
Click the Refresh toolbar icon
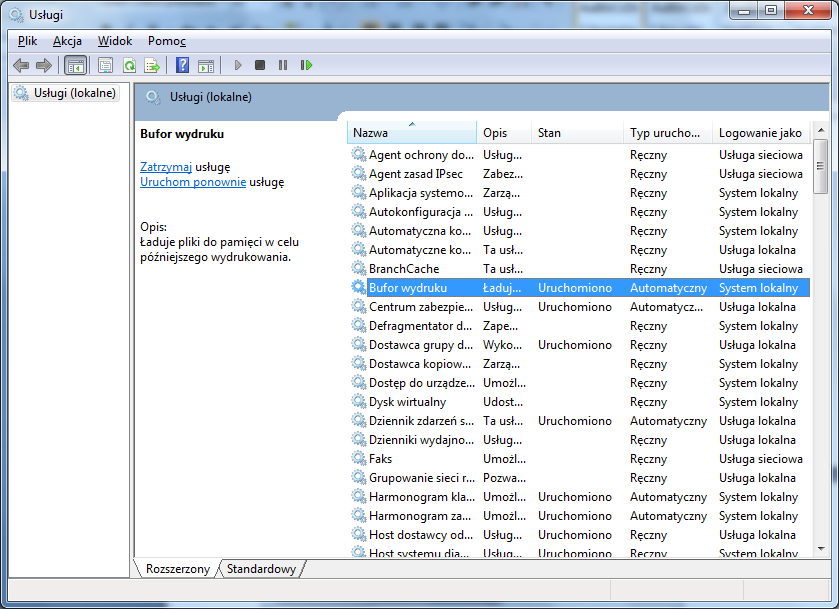[129, 65]
